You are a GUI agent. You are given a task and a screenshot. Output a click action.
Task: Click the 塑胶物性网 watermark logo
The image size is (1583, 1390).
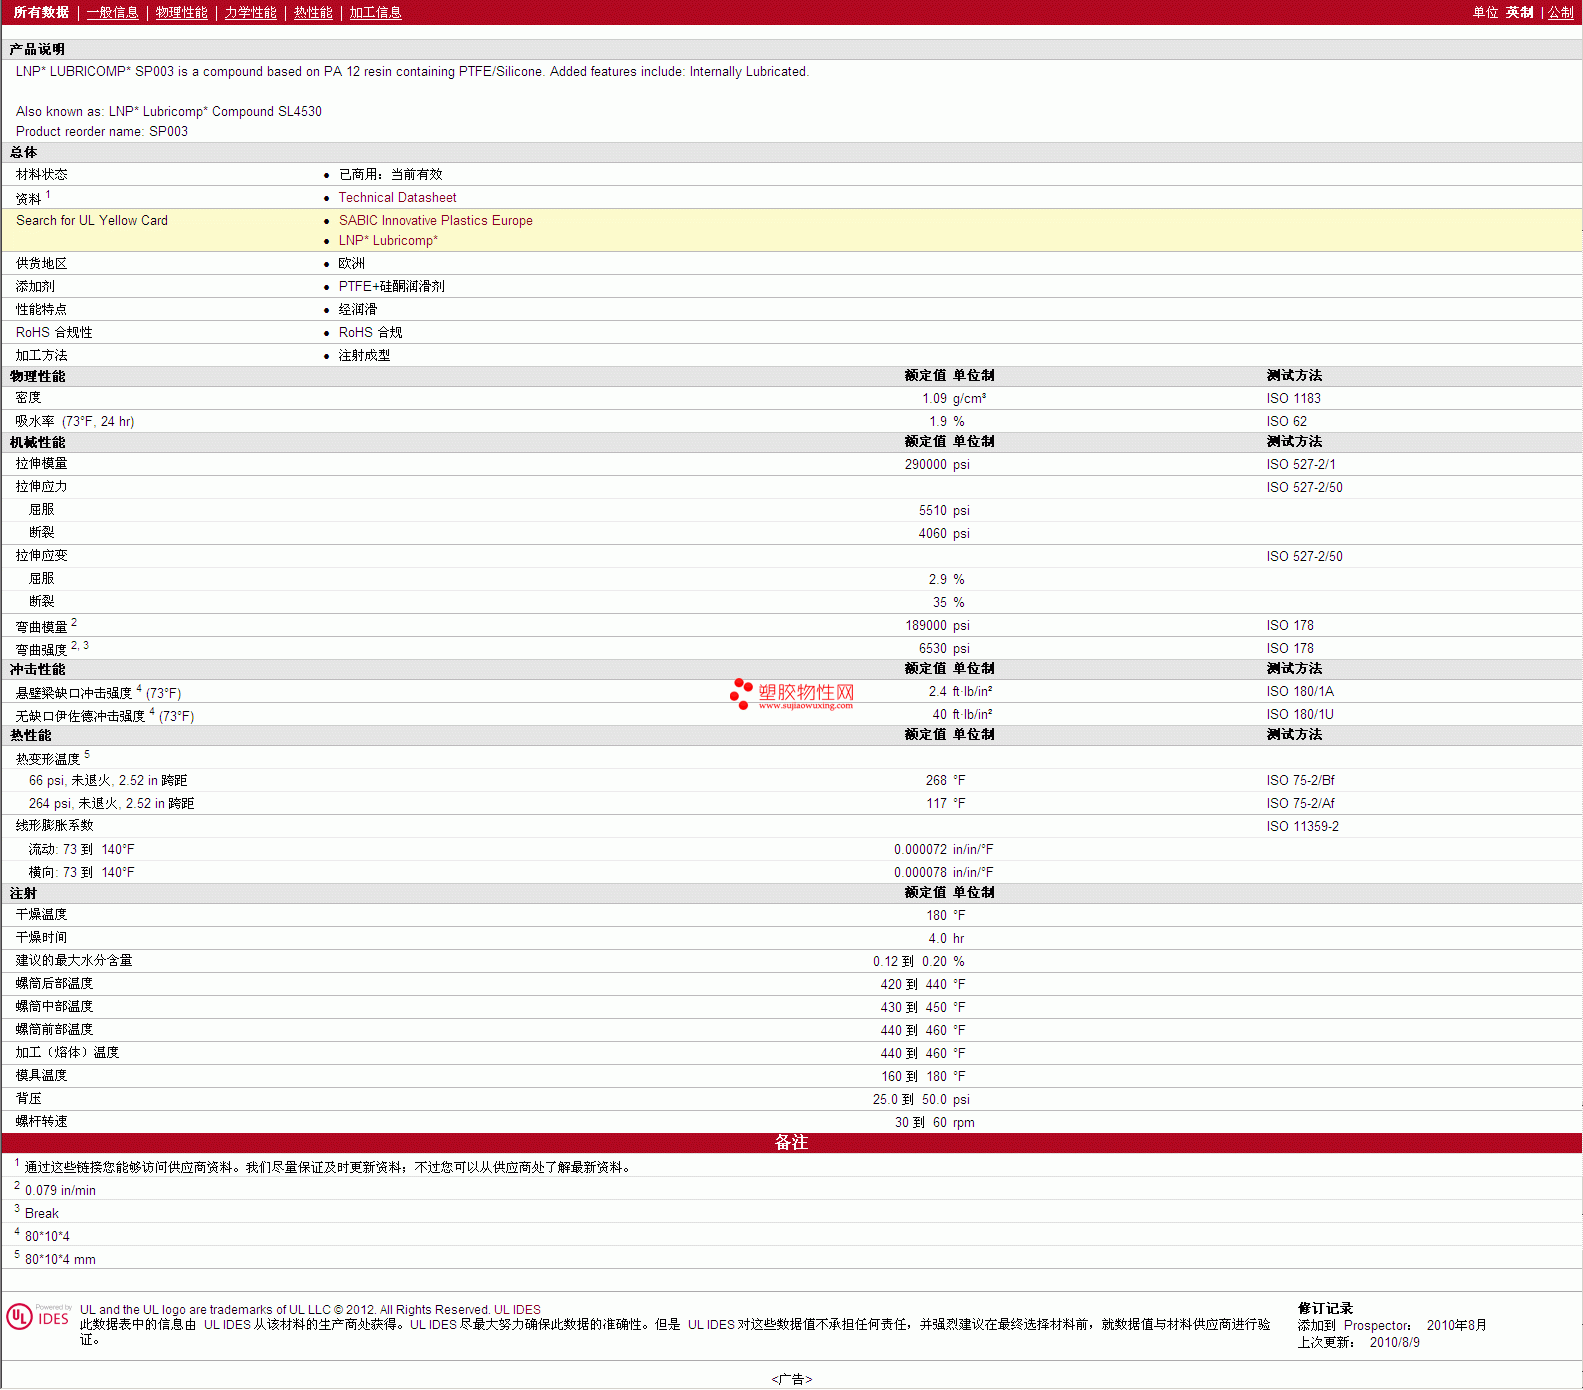coord(792,694)
